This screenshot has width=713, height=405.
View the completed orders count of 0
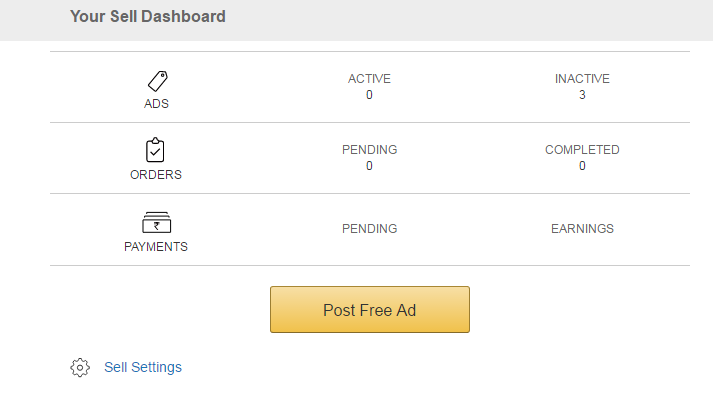pyautogui.click(x=582, y=166)
